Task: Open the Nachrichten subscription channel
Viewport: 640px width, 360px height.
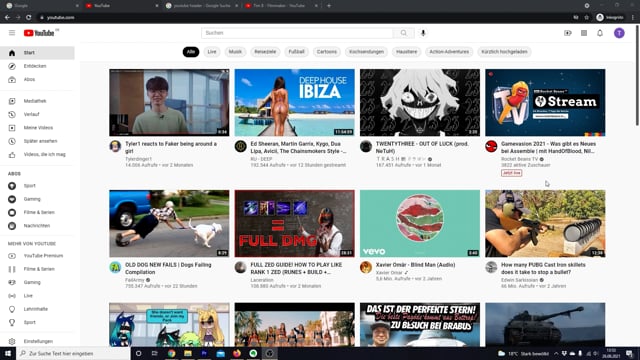Action: 37,226
